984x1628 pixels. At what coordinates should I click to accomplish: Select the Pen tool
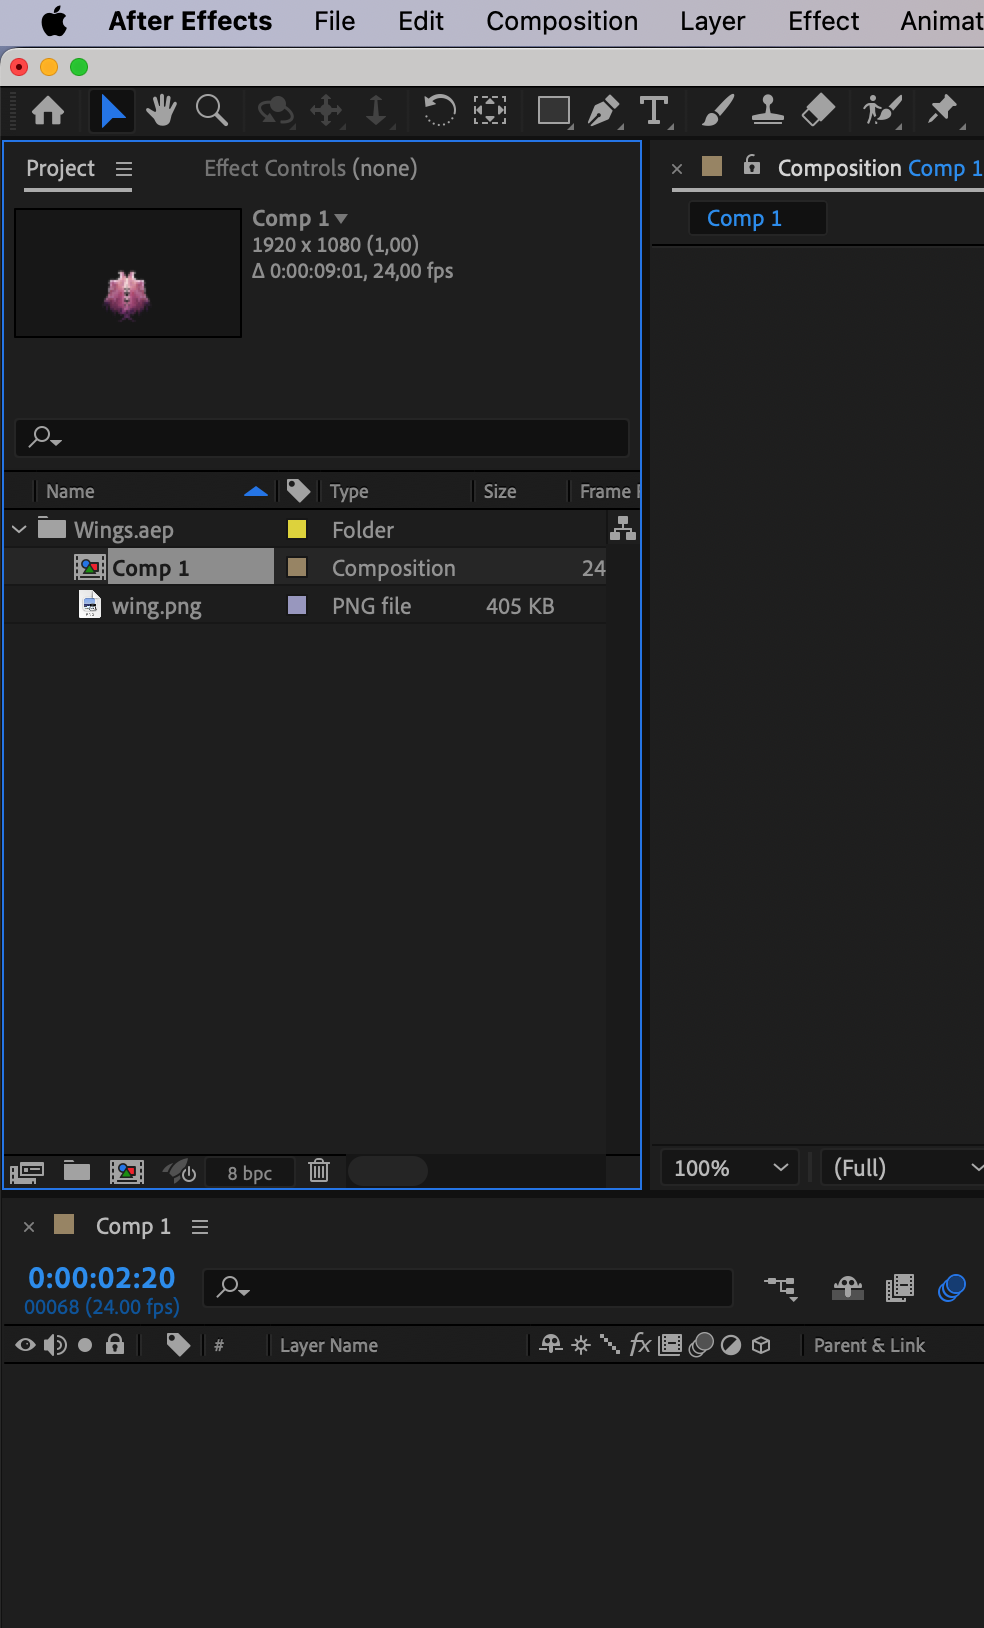(604, 110)
